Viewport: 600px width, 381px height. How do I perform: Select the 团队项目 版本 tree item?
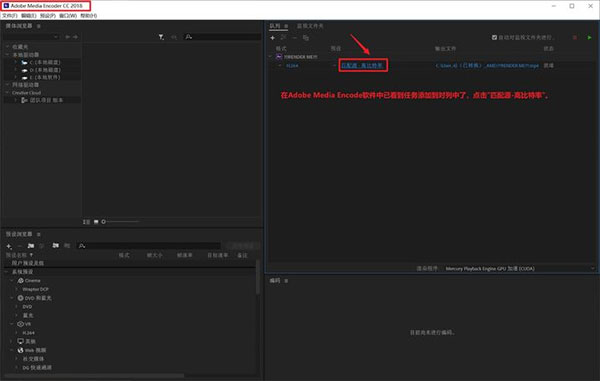[x=46, y=100]
